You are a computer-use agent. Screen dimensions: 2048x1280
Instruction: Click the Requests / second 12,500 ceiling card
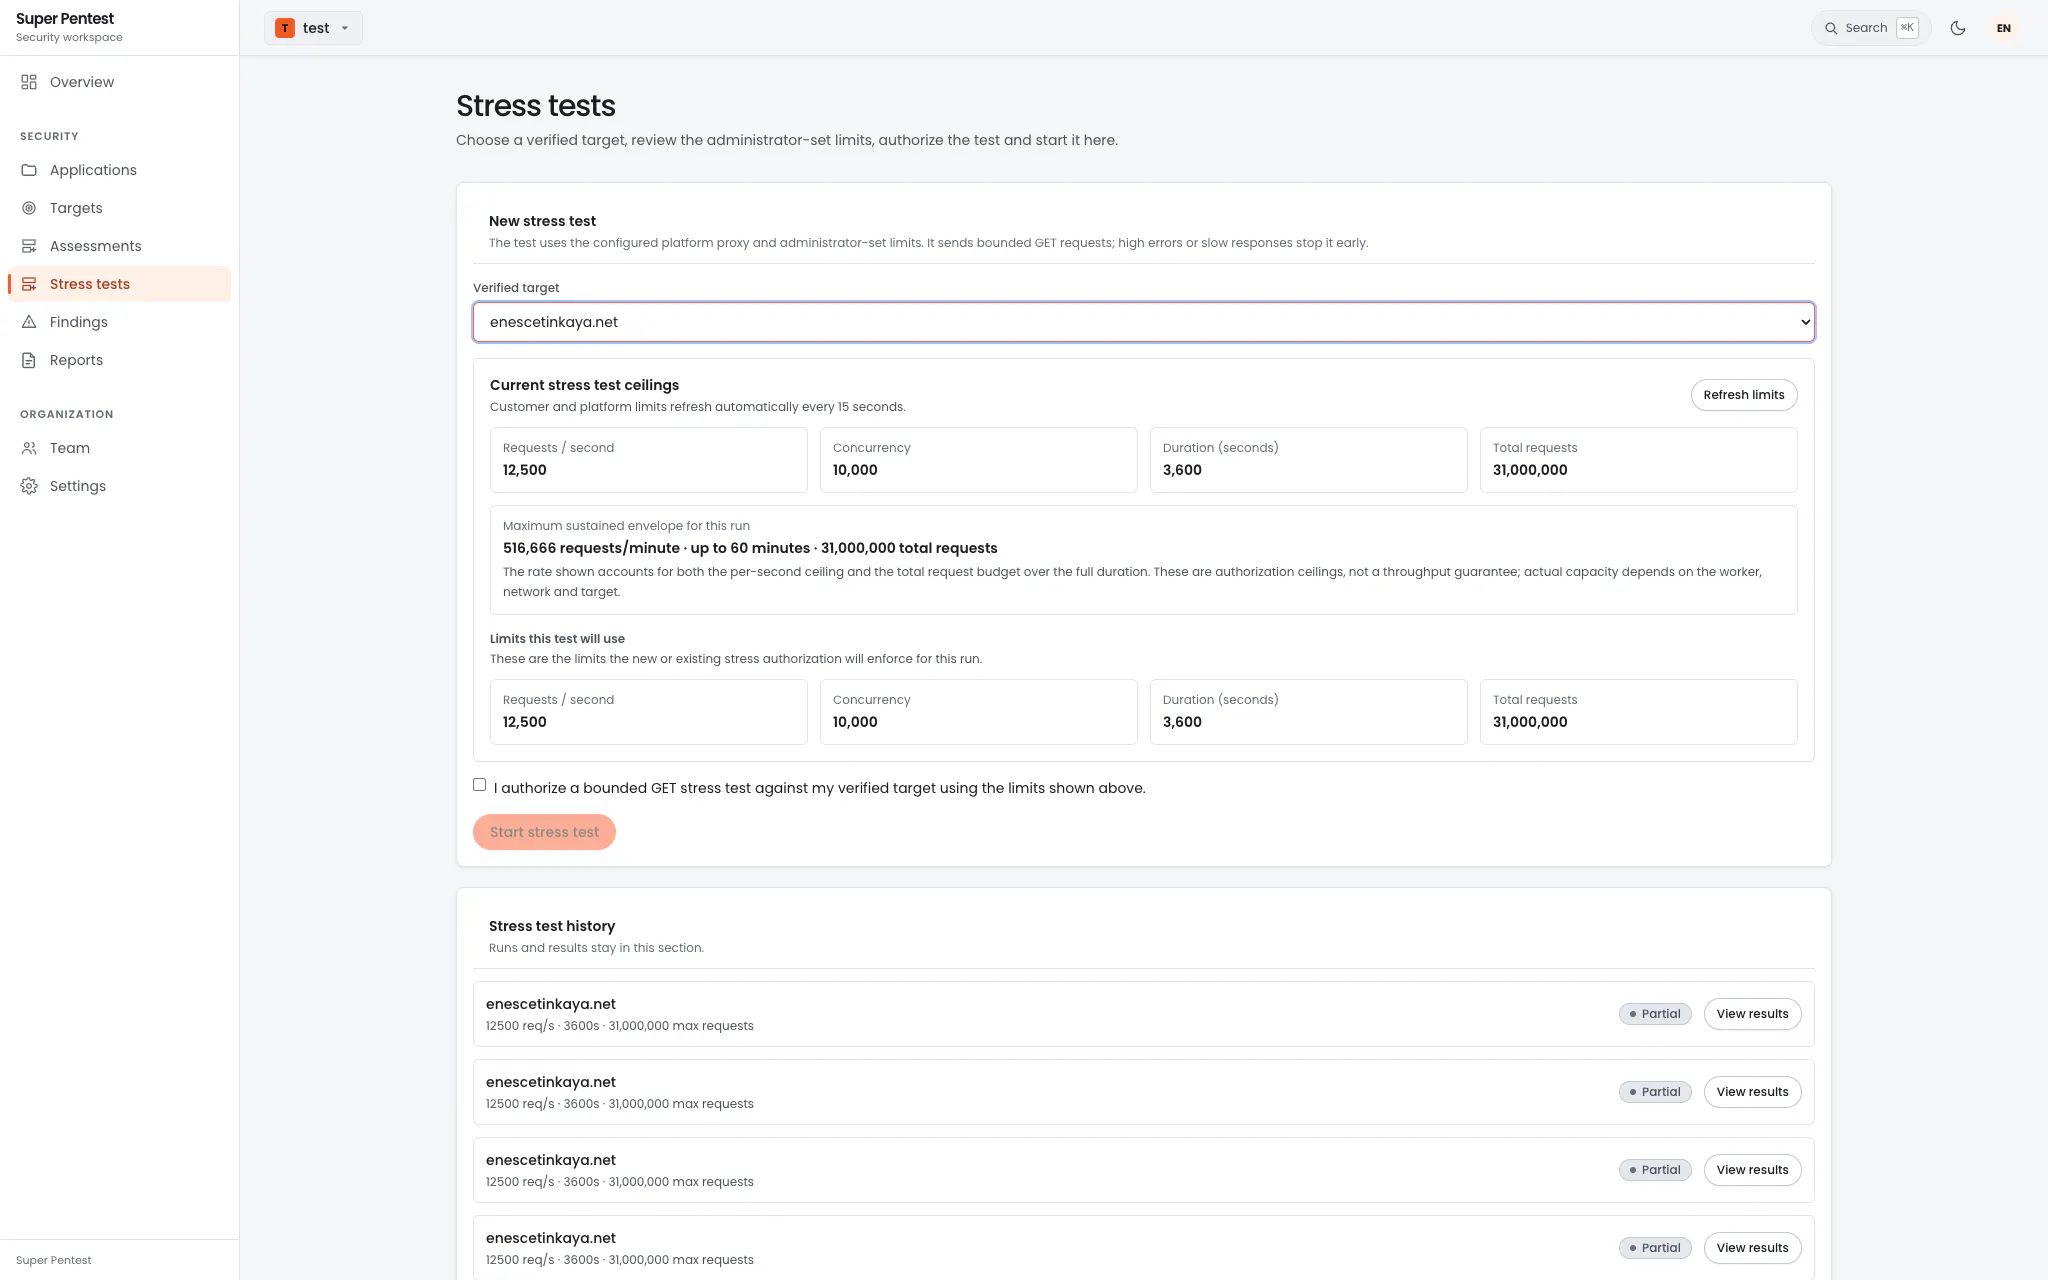[648, 460]
